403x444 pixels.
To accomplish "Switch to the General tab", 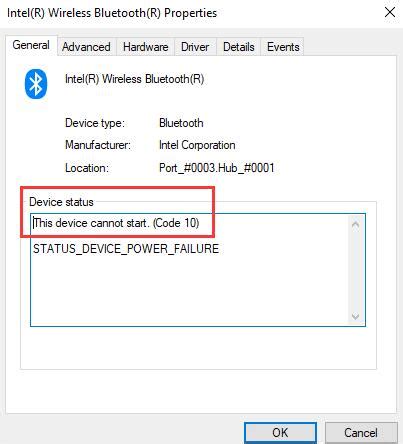I will 31,45.
